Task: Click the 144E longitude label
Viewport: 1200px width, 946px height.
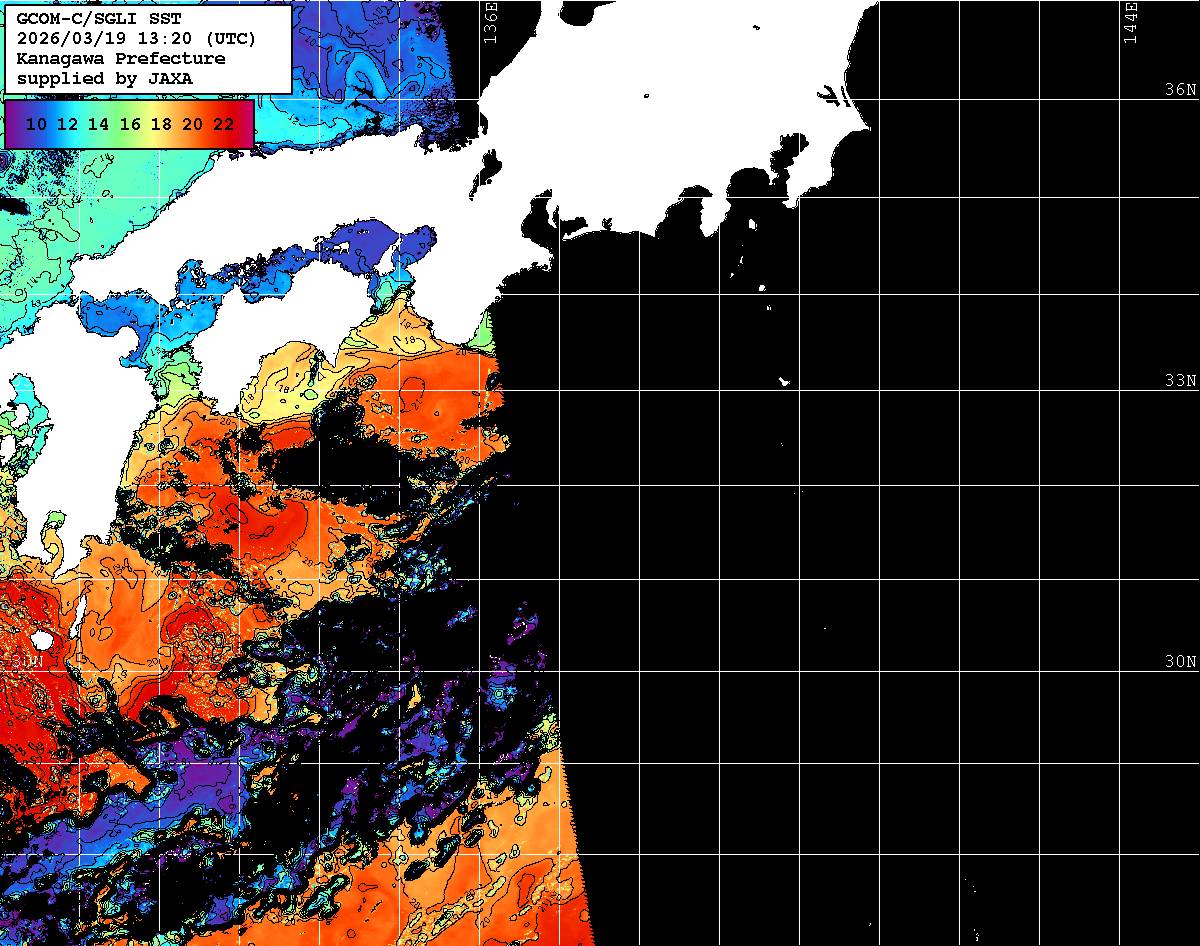Action: pos(1130,22)
